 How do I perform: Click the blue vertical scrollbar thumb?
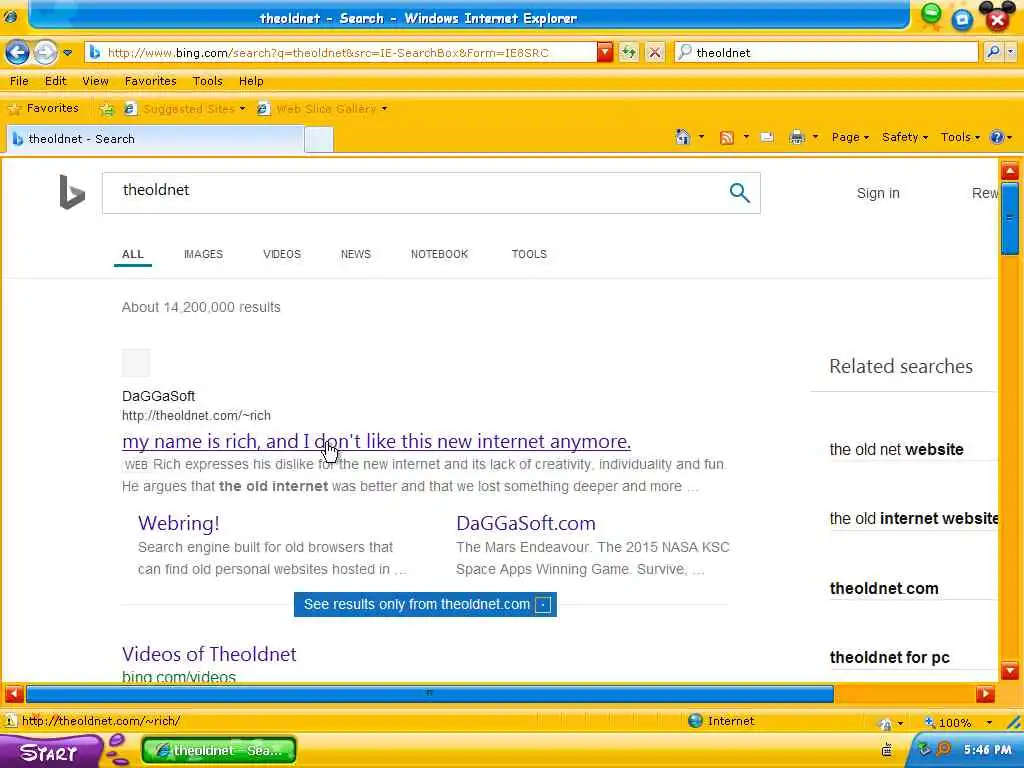[x=1010, y=218]
